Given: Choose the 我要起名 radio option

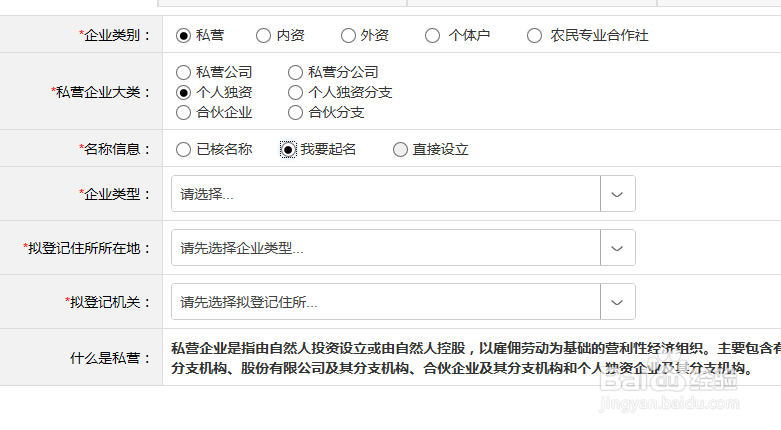Looking at the screenshot, I should click(x=288, y=150).
